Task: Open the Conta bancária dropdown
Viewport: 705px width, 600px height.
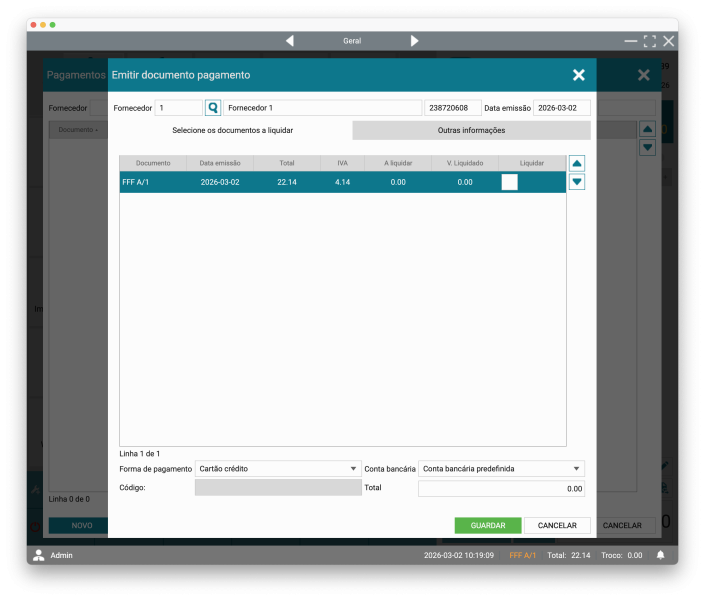Action: [x=500, y=468]
